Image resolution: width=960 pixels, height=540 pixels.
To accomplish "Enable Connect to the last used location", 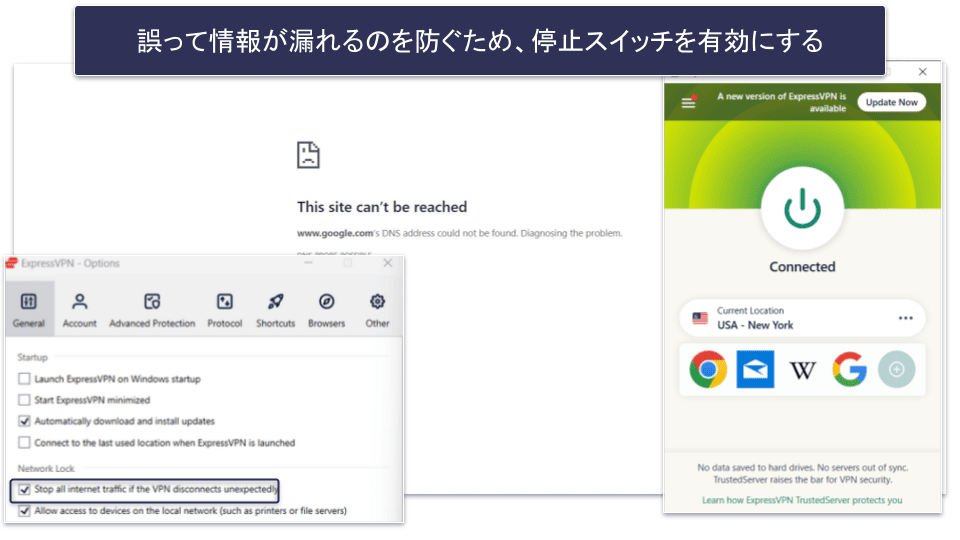I will click(24, 442).
